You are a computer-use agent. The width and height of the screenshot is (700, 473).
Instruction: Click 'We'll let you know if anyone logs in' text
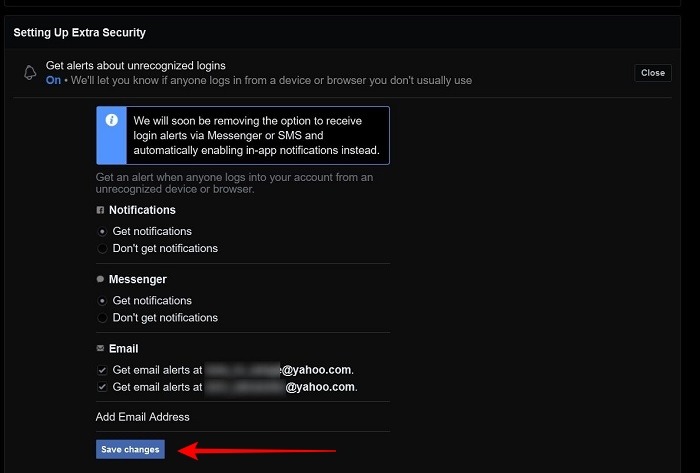click(x=271, y=80)
